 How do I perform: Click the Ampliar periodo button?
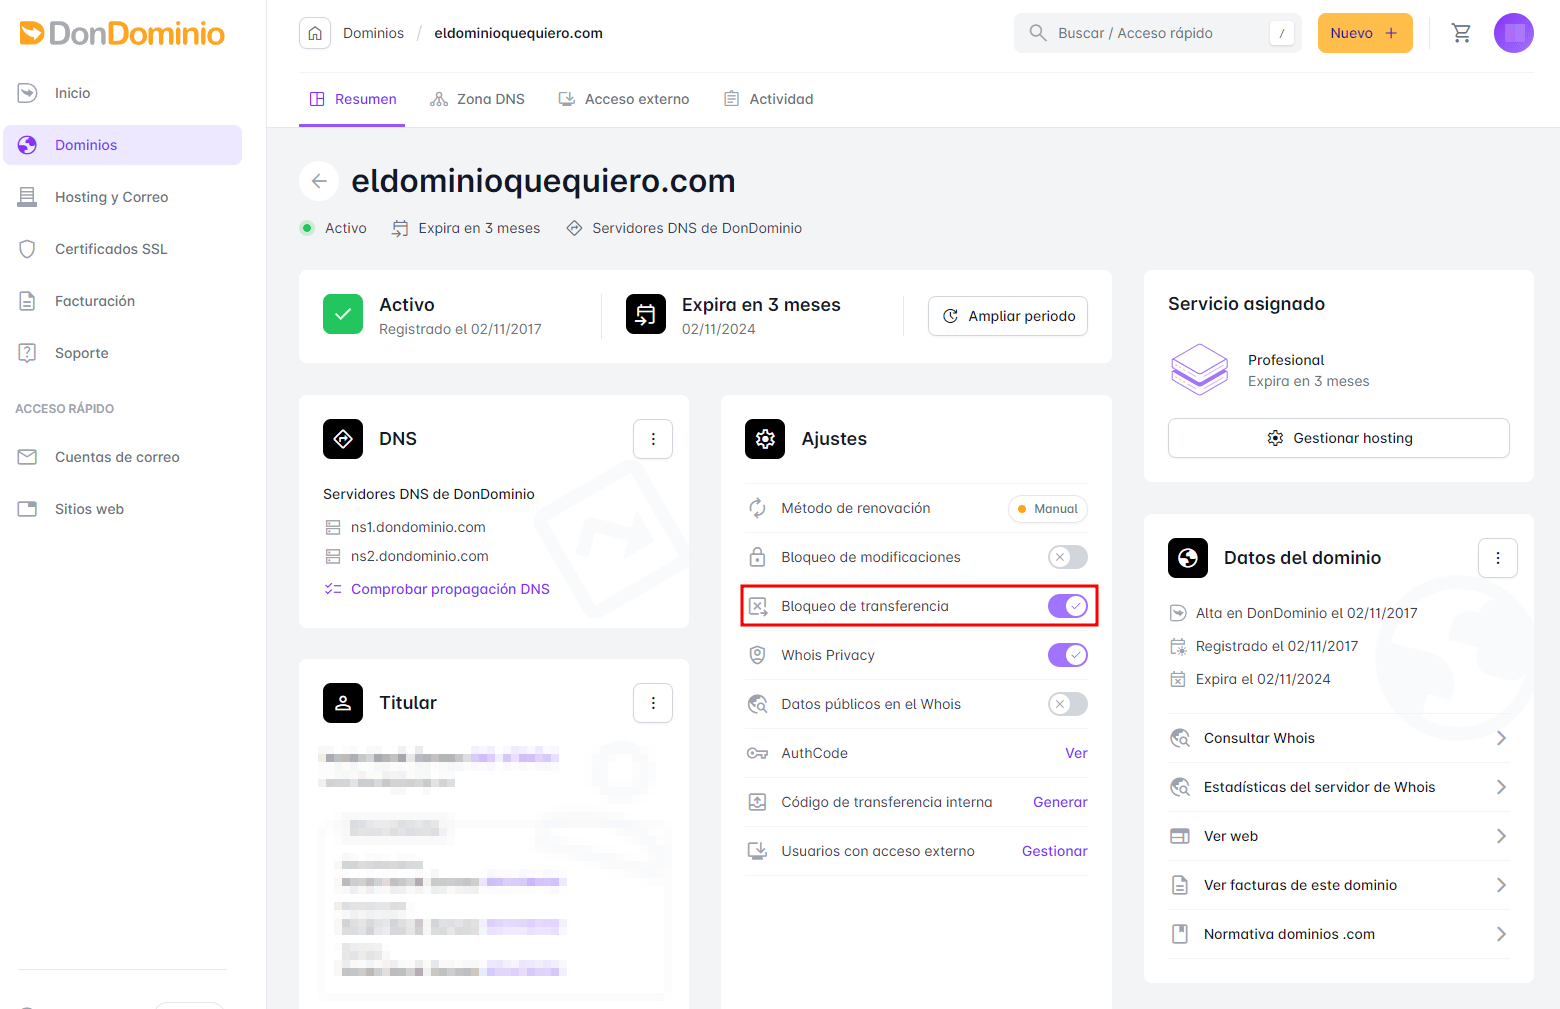click(1008, 316)
